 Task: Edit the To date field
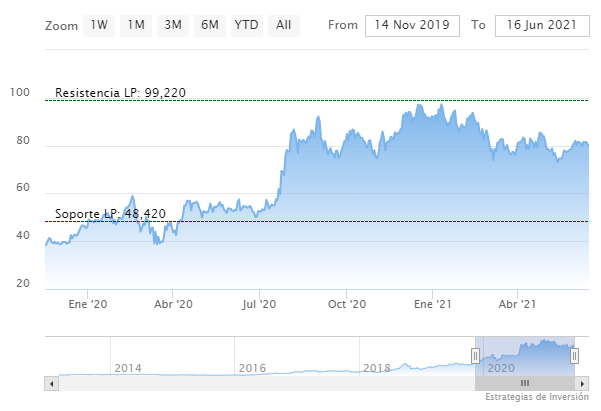pos(540,25)
